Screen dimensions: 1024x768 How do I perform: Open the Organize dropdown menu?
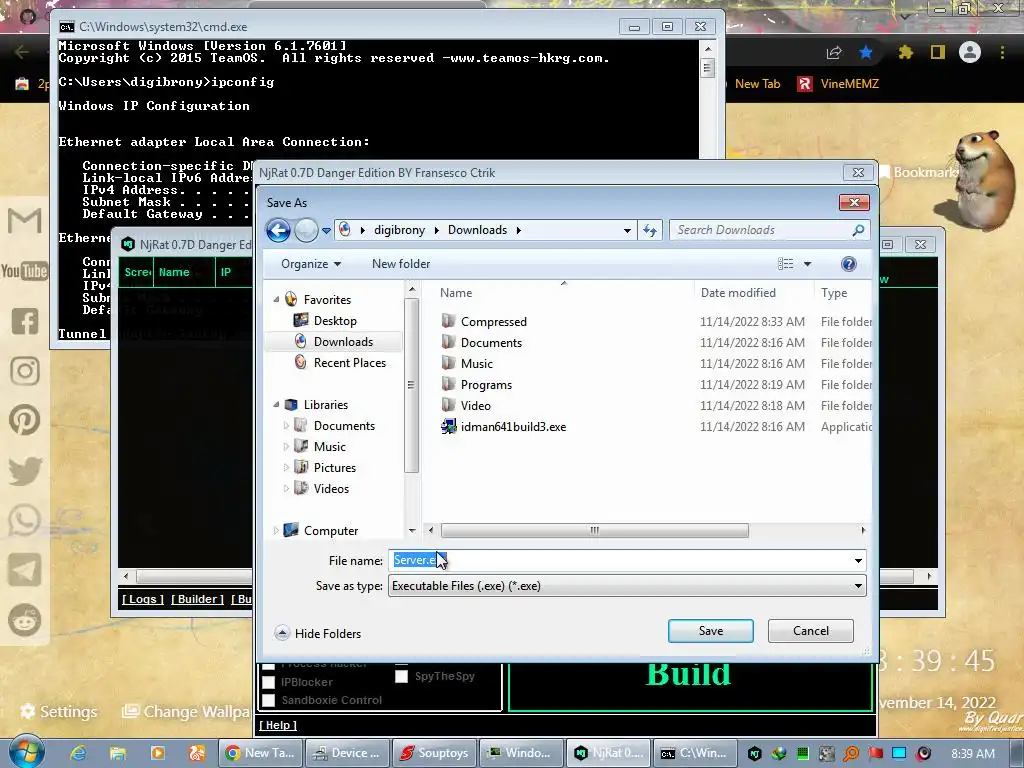pyautogui.click(x=311, y=264)
